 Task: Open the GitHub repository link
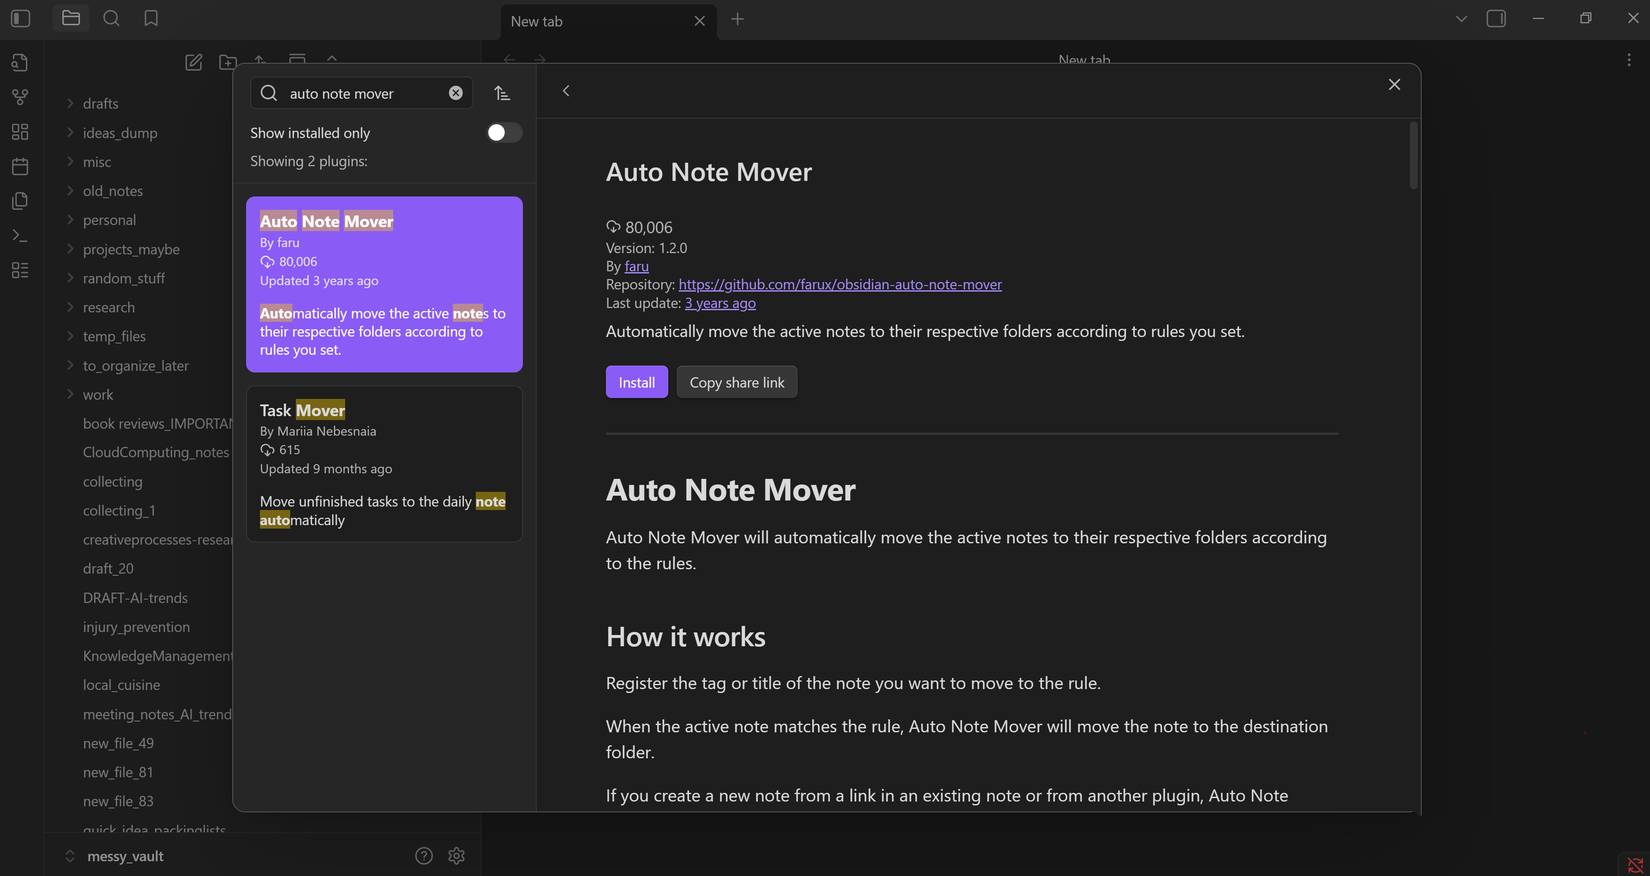click(x=839, y=284)
